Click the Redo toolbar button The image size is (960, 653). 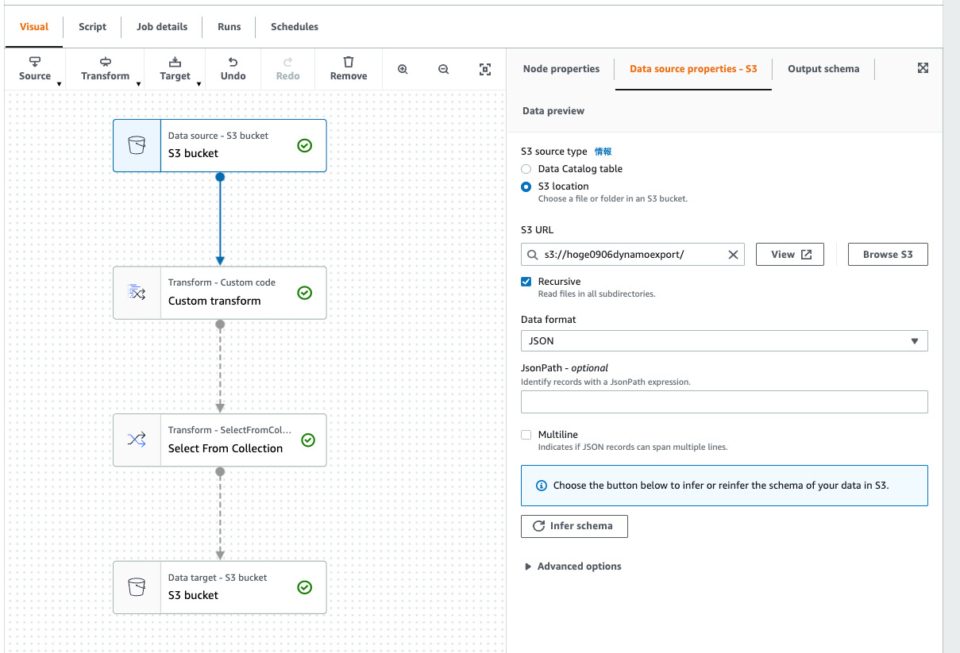point(288,69)
